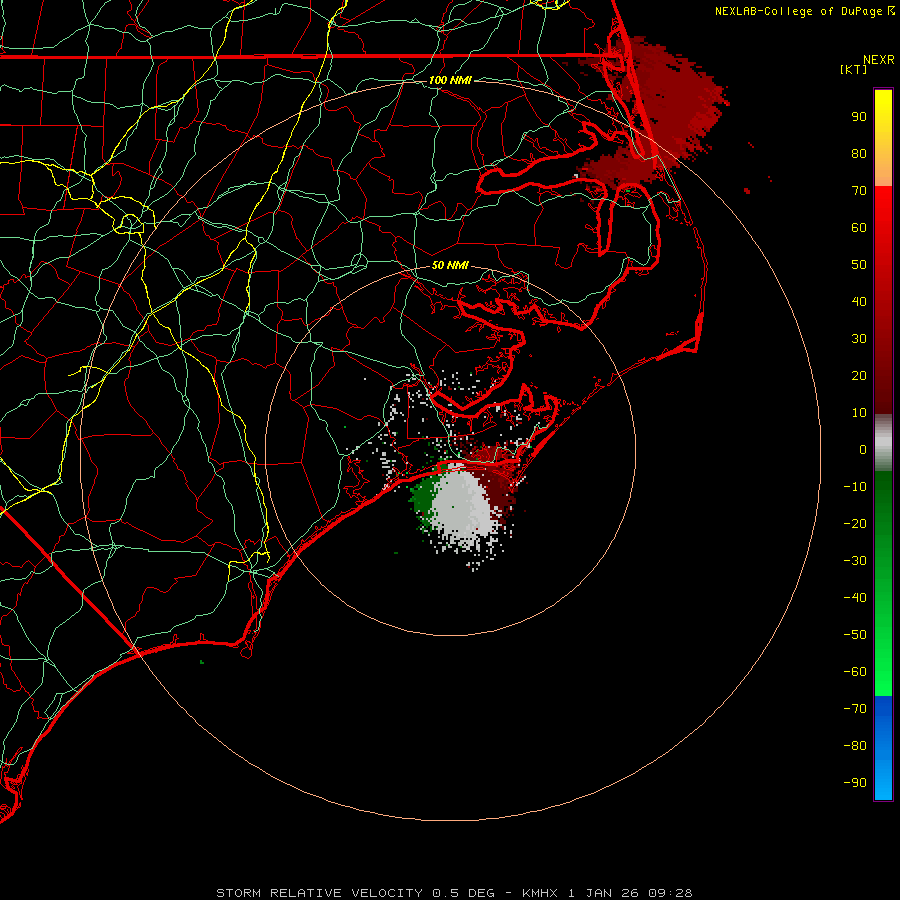This screenshot has width=900, height=900.
Task: Click the -20 value on the velocity scale
Action: (x=855, y=524)
